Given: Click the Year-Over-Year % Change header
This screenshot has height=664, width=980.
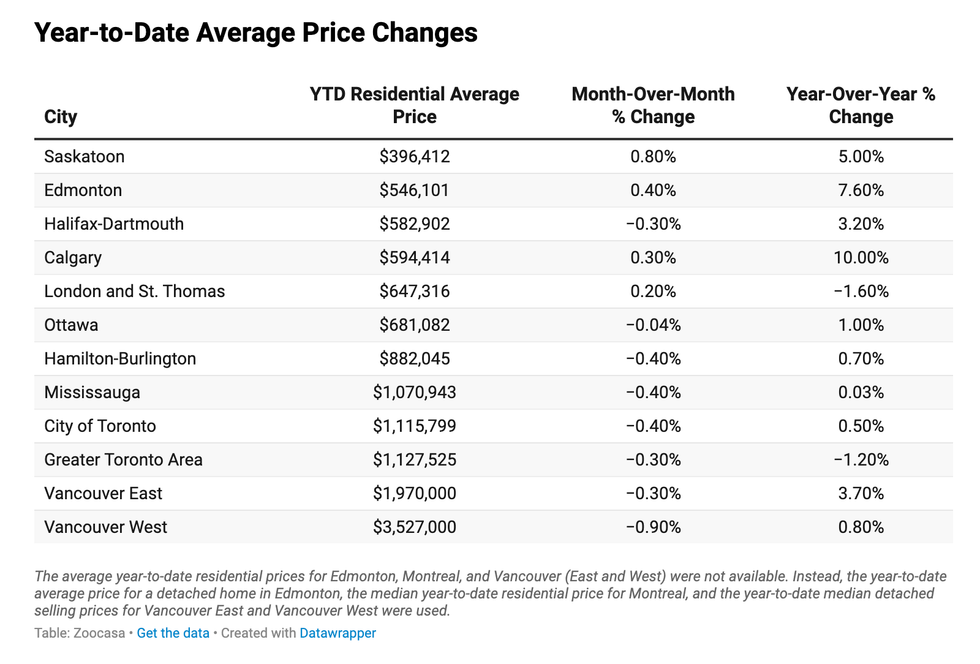Looking at the screenshot, I should coord(860,105).
